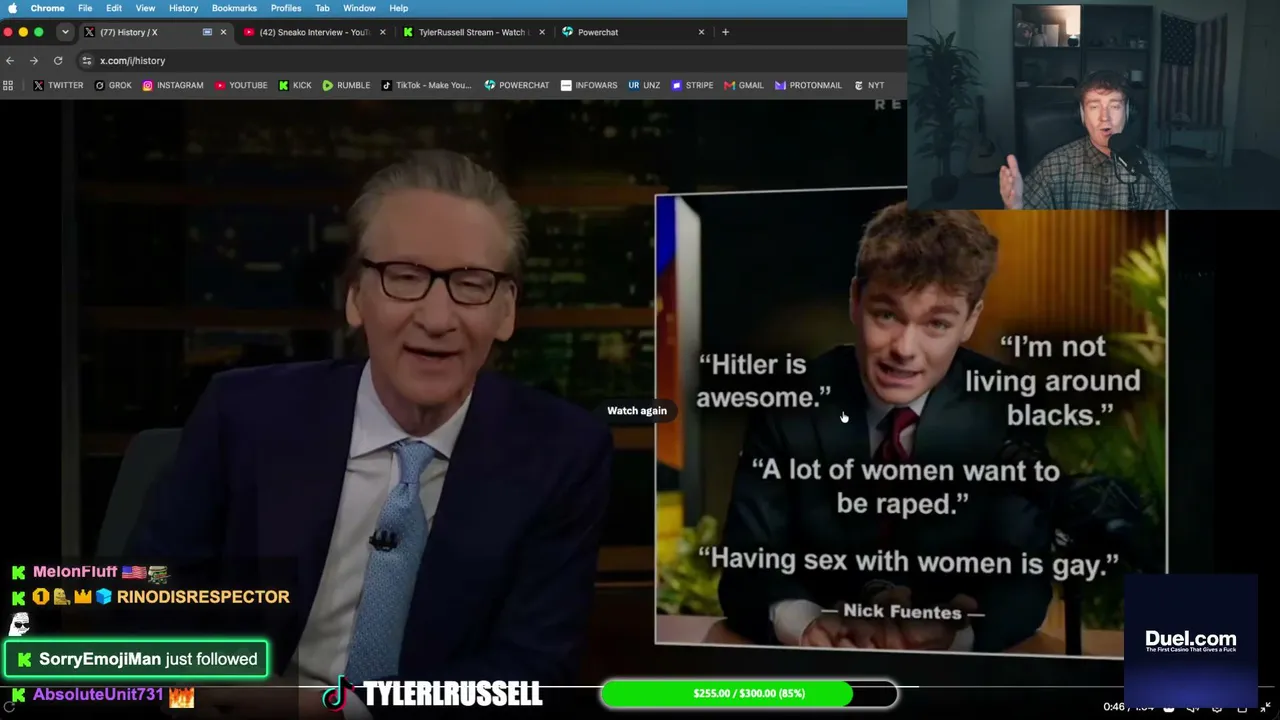Click the streamer webcam overlay
This screenshot has width=1280, height=720.
click(1093, 105)
